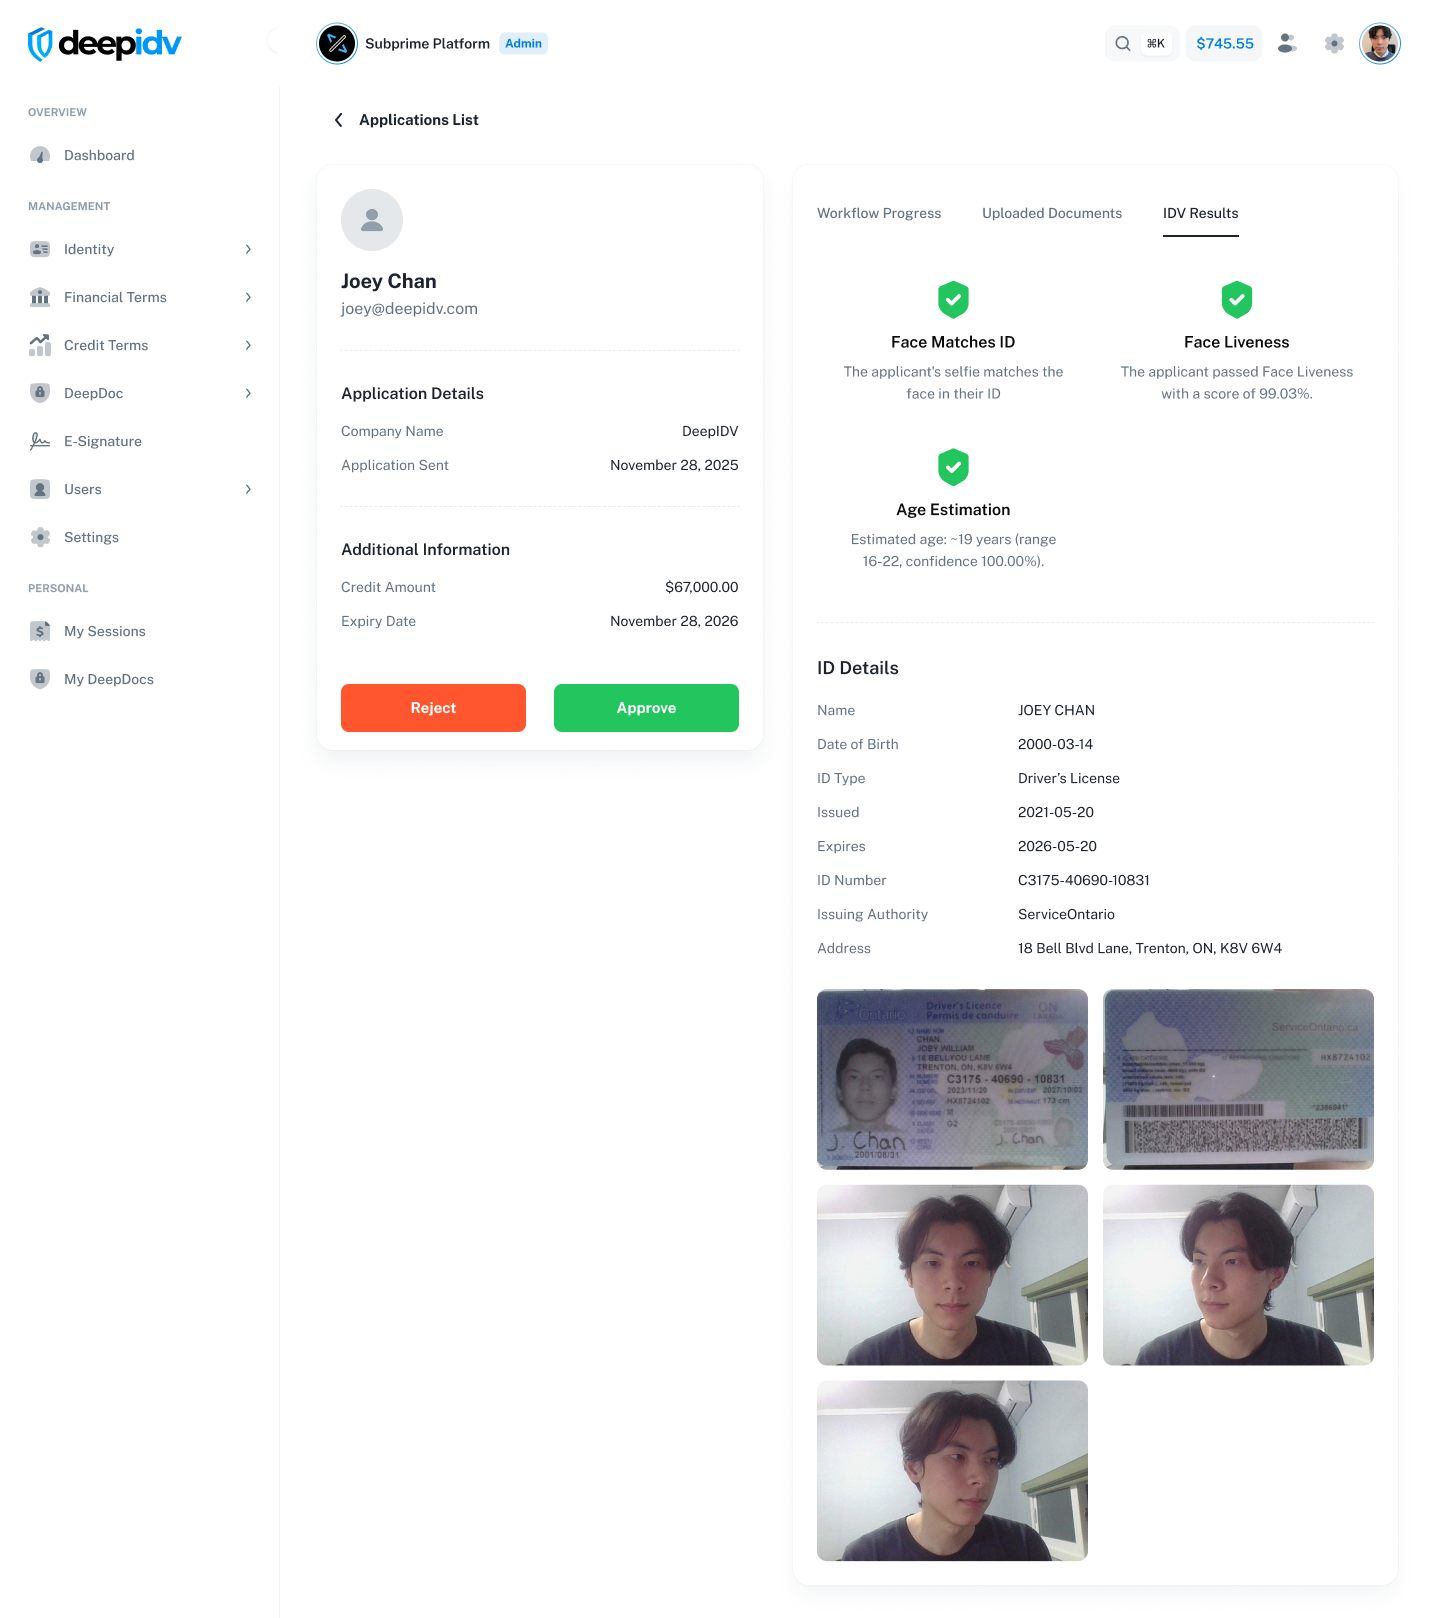Screen dimensions: 1440x1618
Task: Click the ⌘K search shortcut badge
Action: coord(1156,44)
